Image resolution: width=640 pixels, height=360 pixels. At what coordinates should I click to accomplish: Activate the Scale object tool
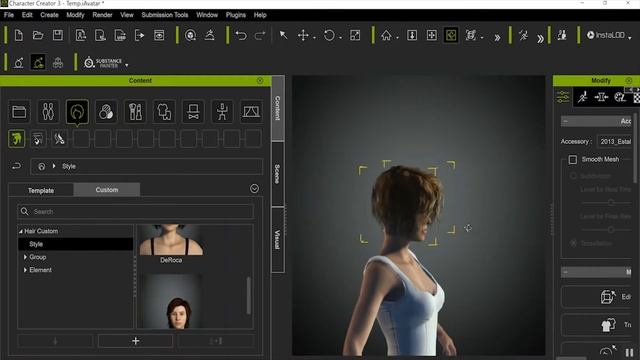355,36
